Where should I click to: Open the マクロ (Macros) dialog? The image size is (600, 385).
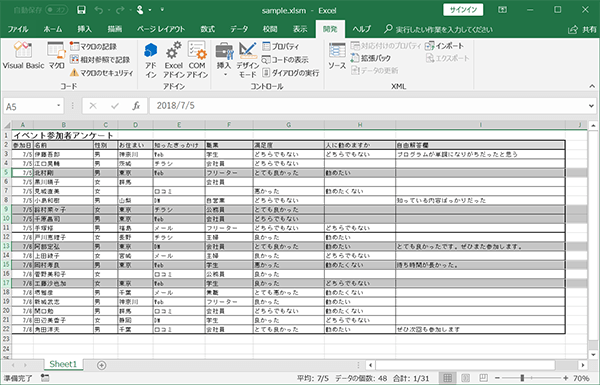point(56,56)
